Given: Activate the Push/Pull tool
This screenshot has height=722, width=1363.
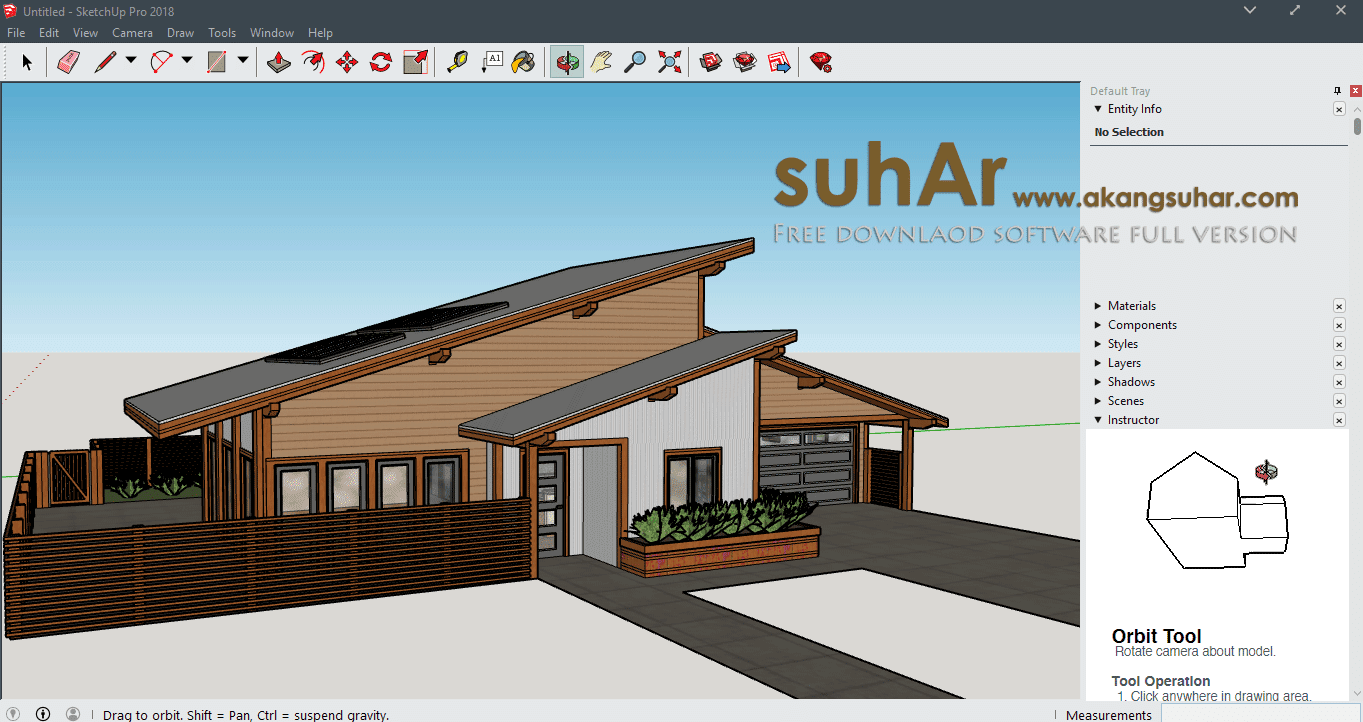Looking at the screenshot, I should (x=279, y=62).
